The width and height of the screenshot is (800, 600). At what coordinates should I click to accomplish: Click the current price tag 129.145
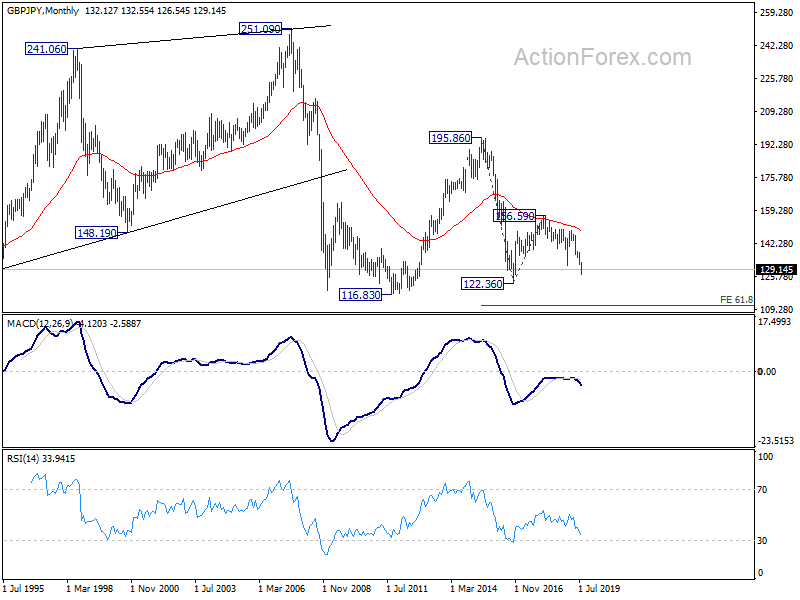(x=776, y=269)
